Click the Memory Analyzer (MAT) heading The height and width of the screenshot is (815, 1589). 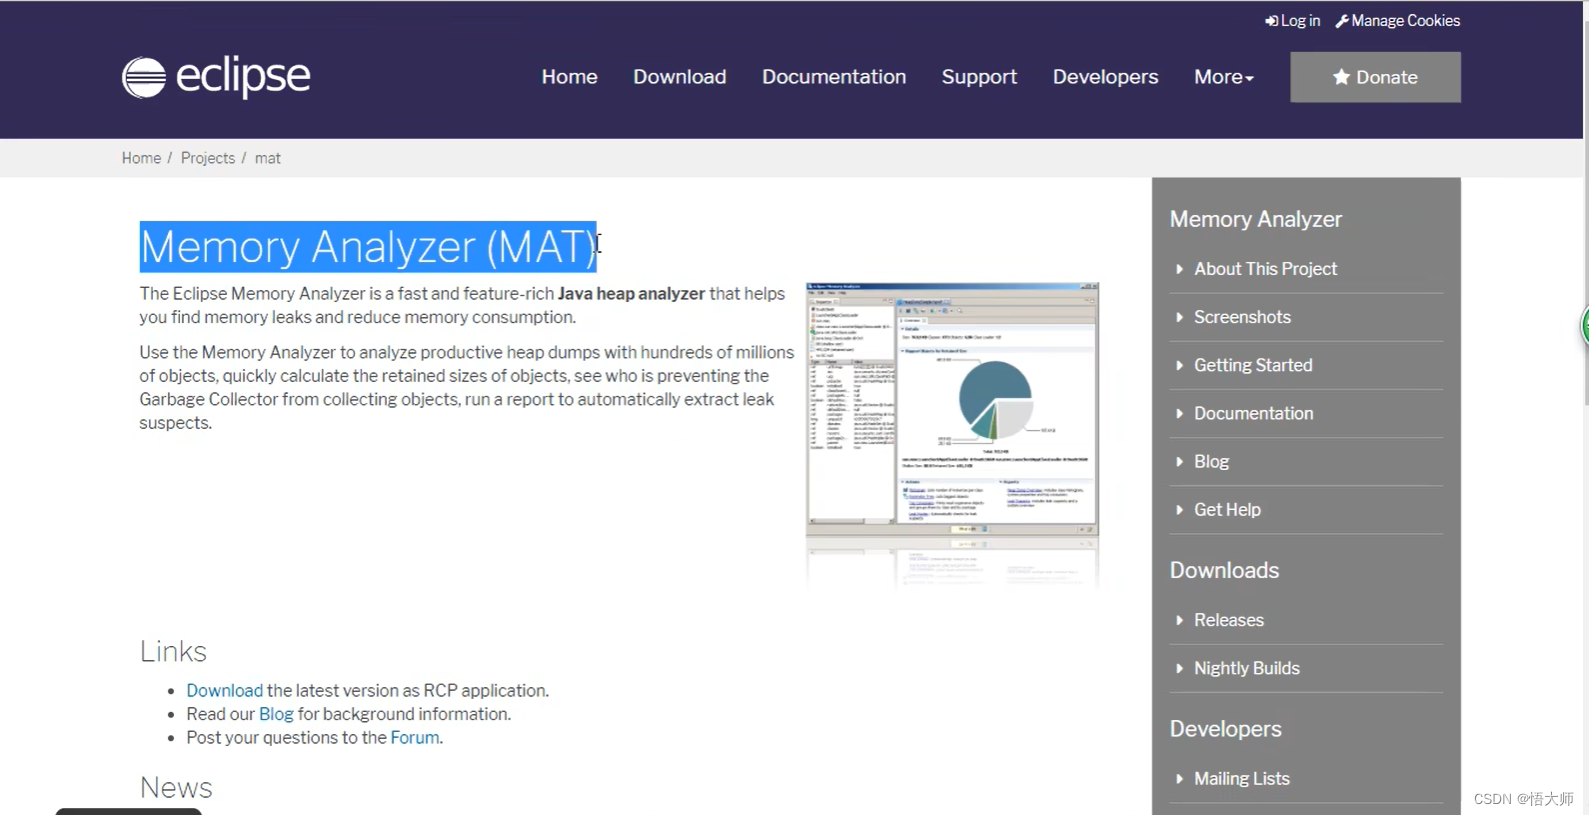368,247
